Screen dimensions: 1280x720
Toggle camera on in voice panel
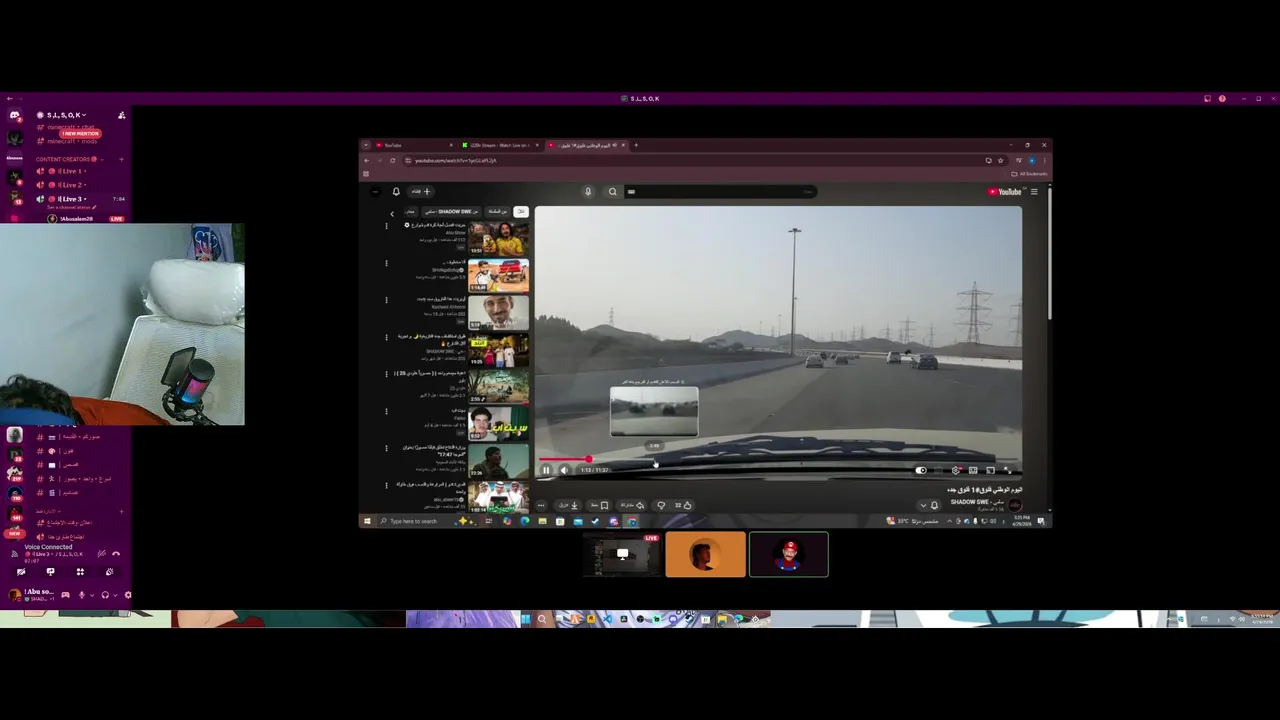pyautogui.click(x=21, y=572)
